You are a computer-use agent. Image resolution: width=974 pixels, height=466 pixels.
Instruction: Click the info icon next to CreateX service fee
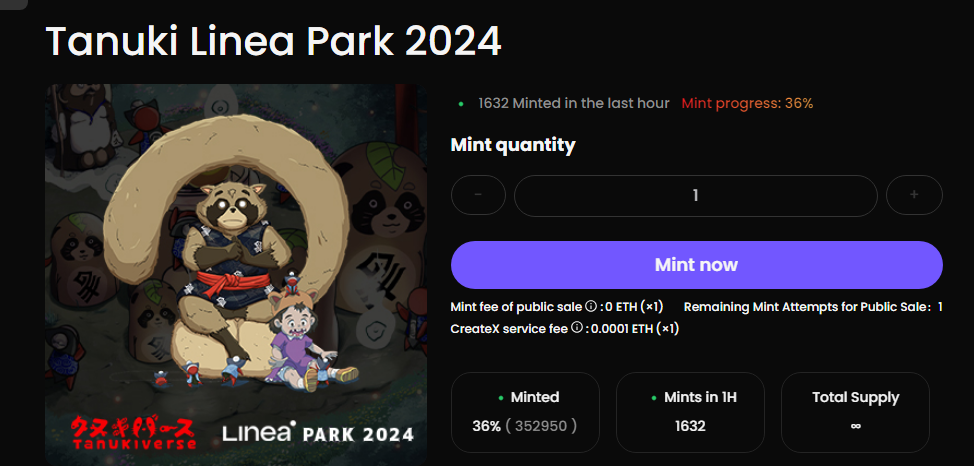coord(577,328)
